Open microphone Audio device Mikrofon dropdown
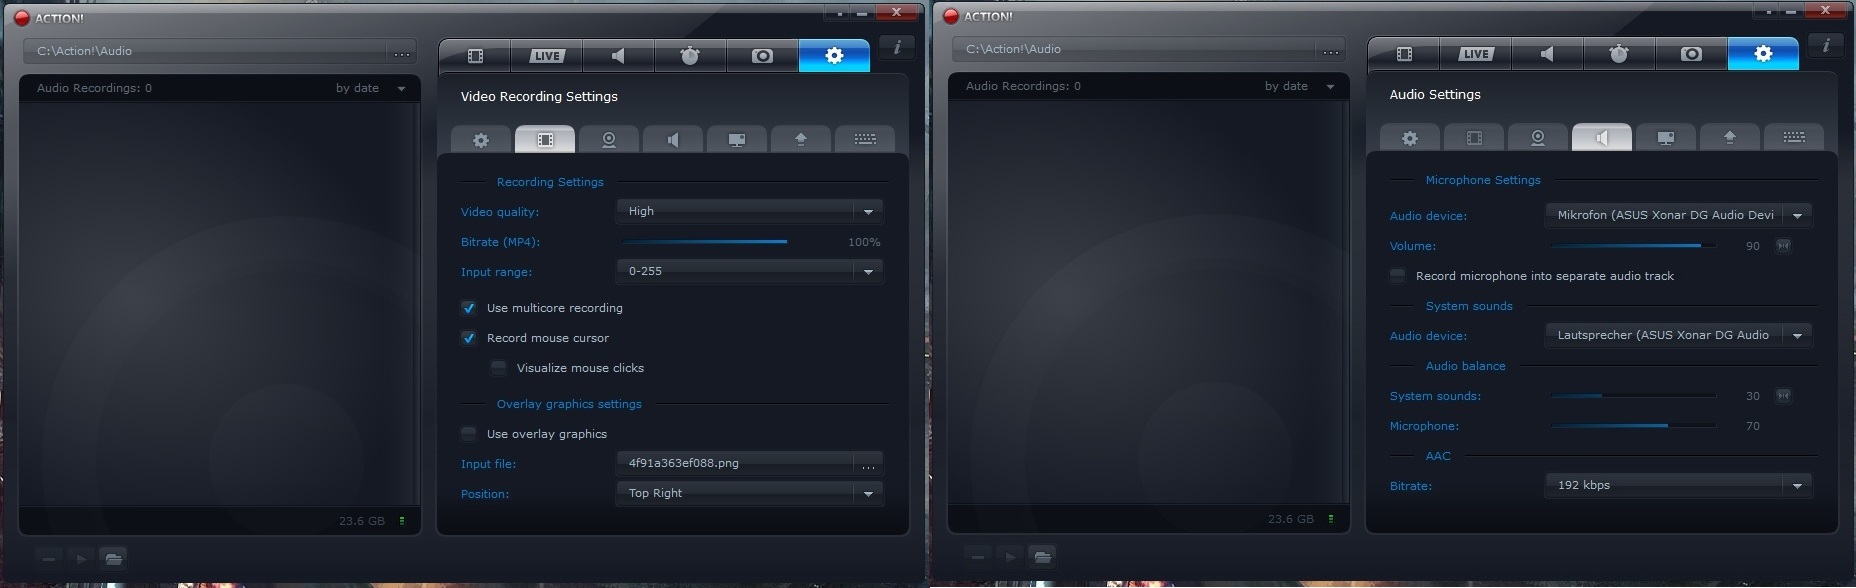This screenshot has height=588, width=1856. click(x=1679, y=215)
